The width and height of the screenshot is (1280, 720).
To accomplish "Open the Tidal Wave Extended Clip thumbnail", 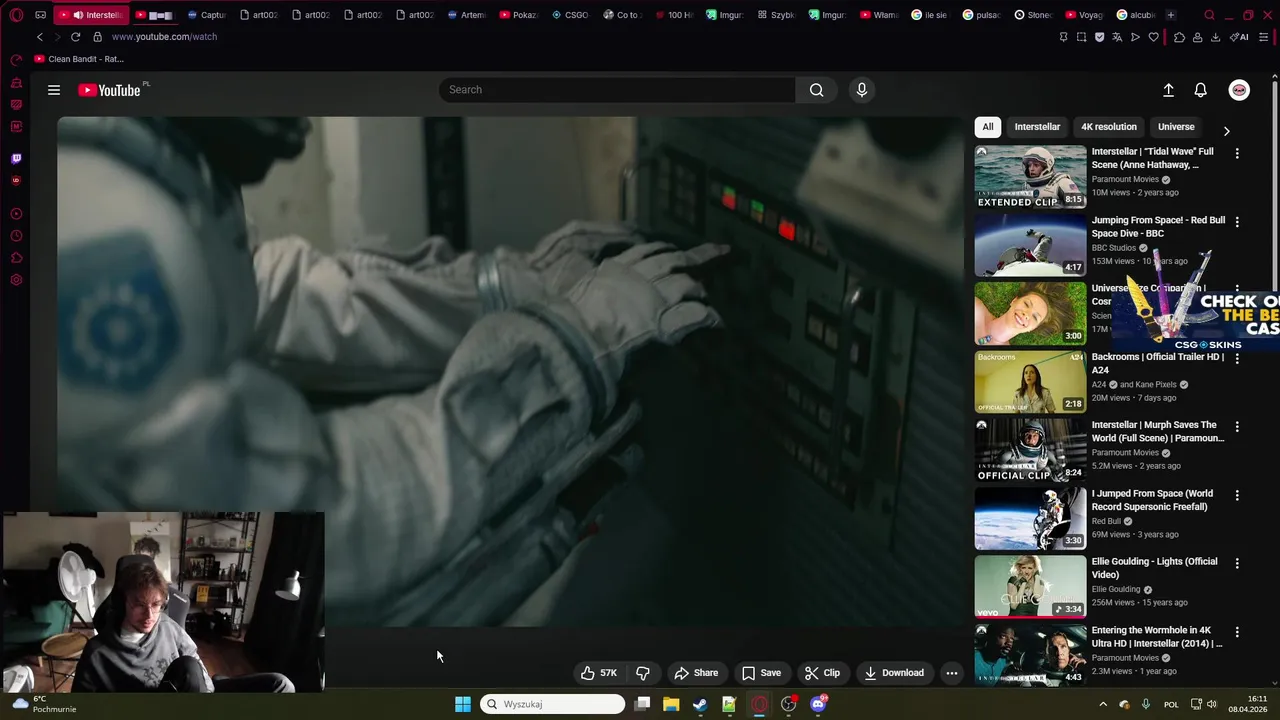I will coord(1030,176).
